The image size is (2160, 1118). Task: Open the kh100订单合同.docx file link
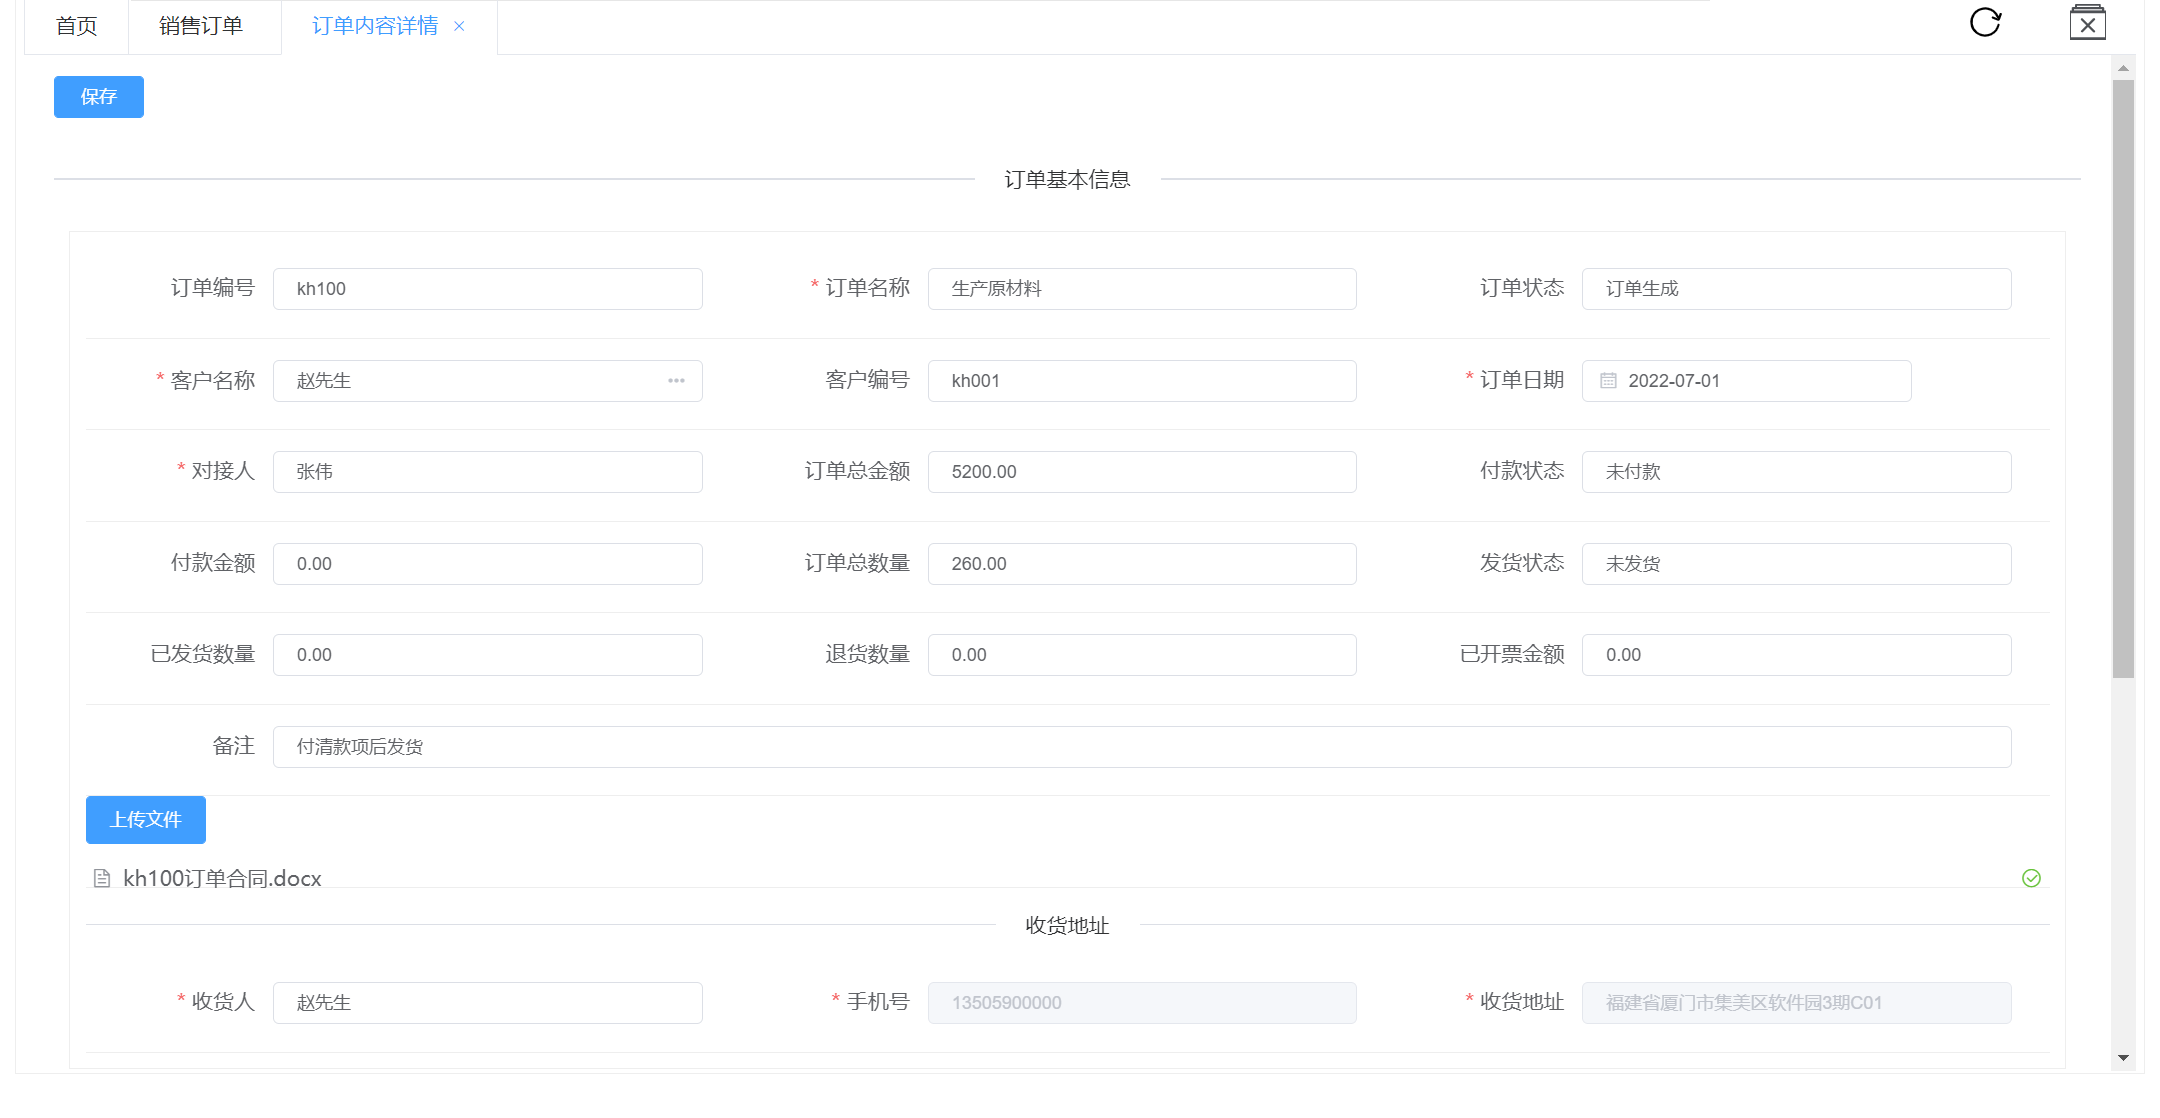[x=222, y=879]
